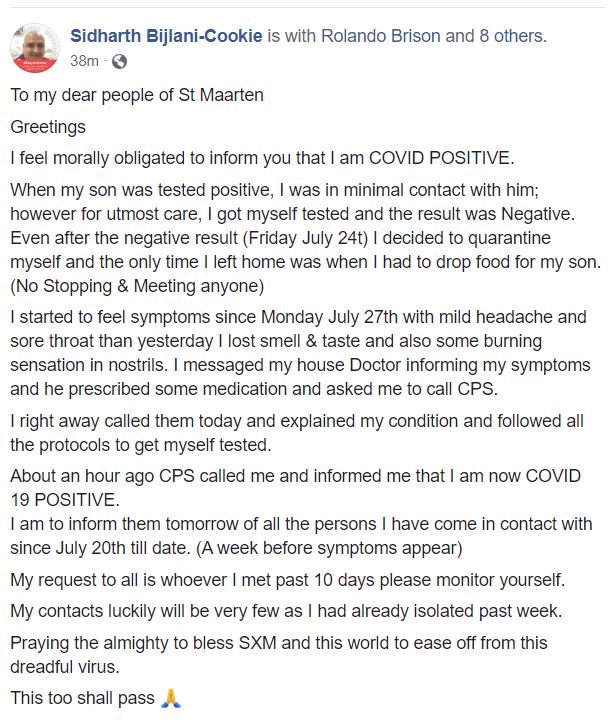Viewport: 613px width, 725px height.
Task: Click the "Greetings" line
Action: point(48,127)
